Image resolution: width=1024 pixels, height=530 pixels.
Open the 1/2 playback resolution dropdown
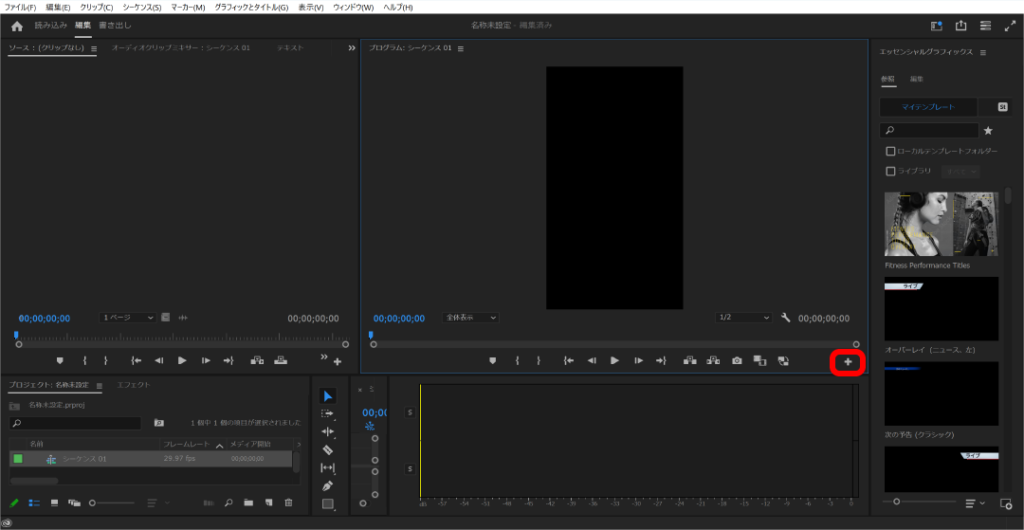pyautogui.click(x=744, y=318)
